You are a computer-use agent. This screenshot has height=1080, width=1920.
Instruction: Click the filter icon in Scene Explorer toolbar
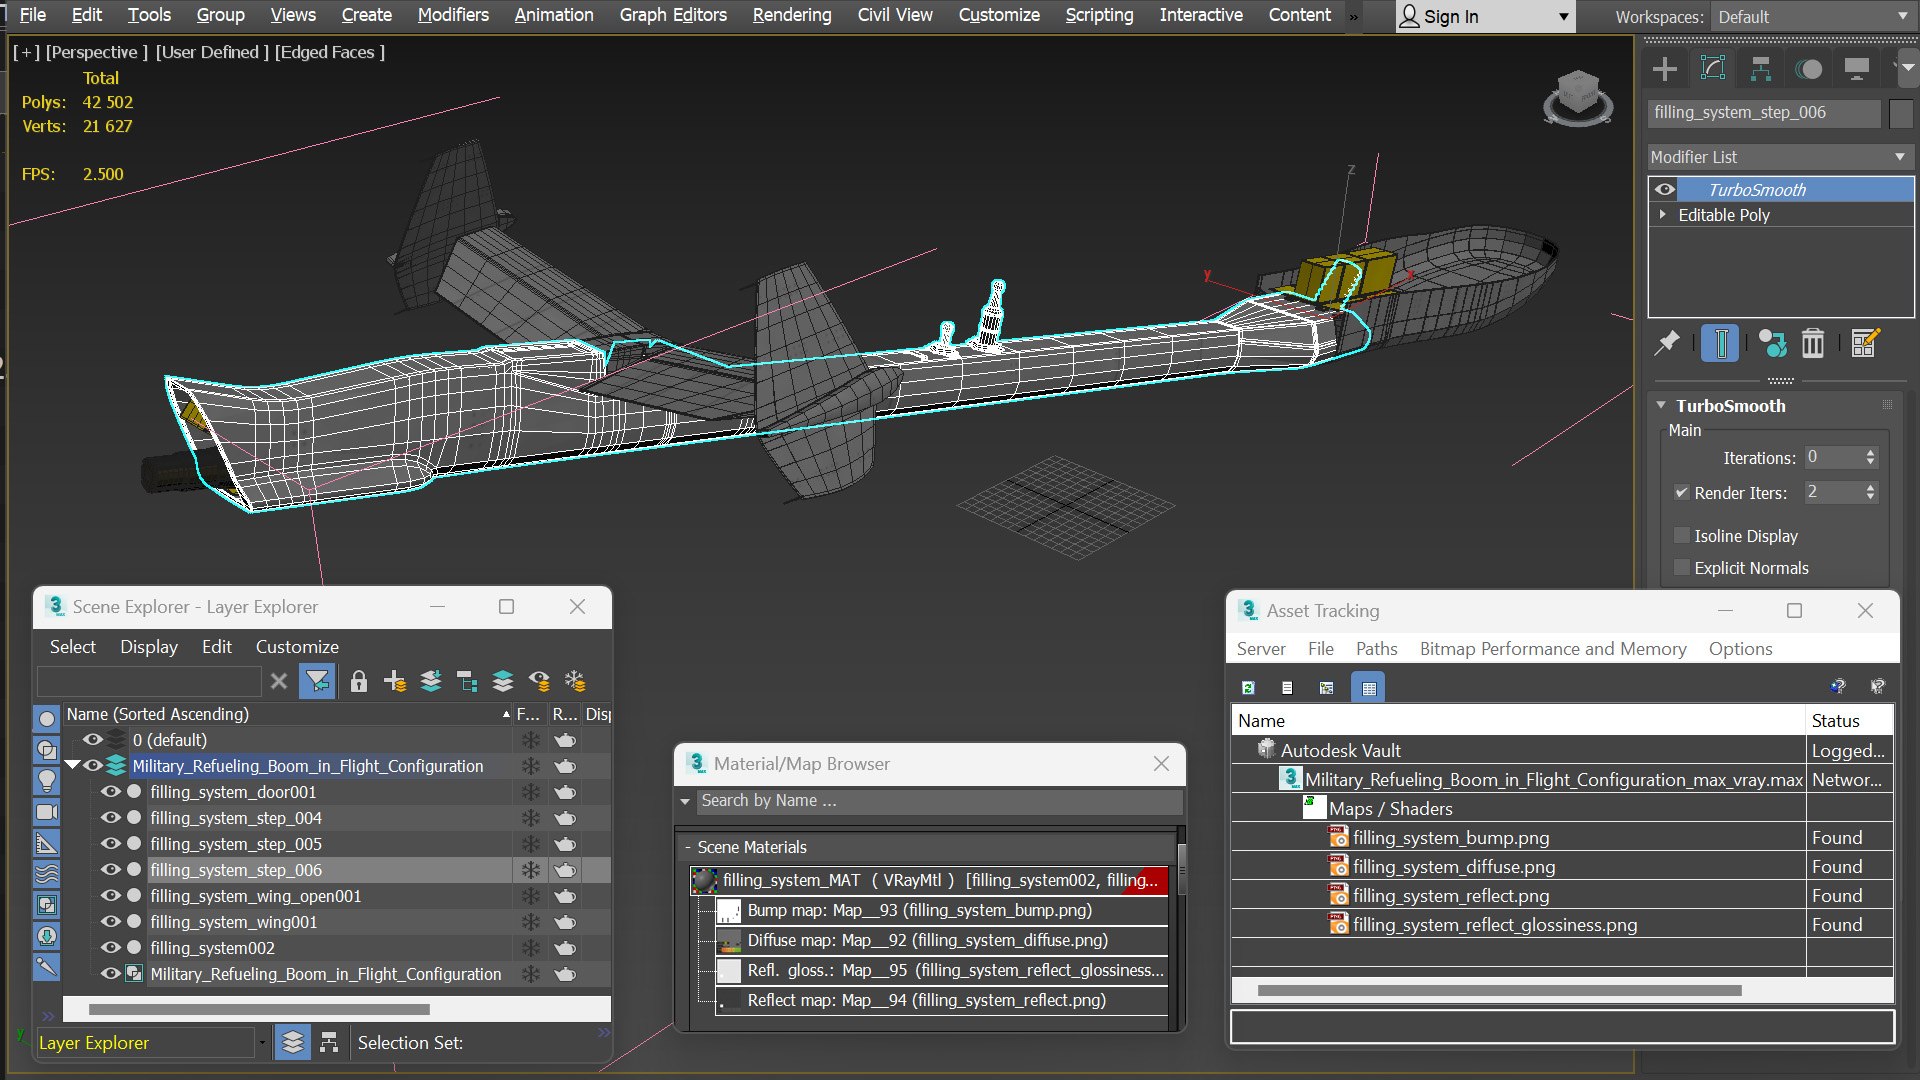pos(317,682)
